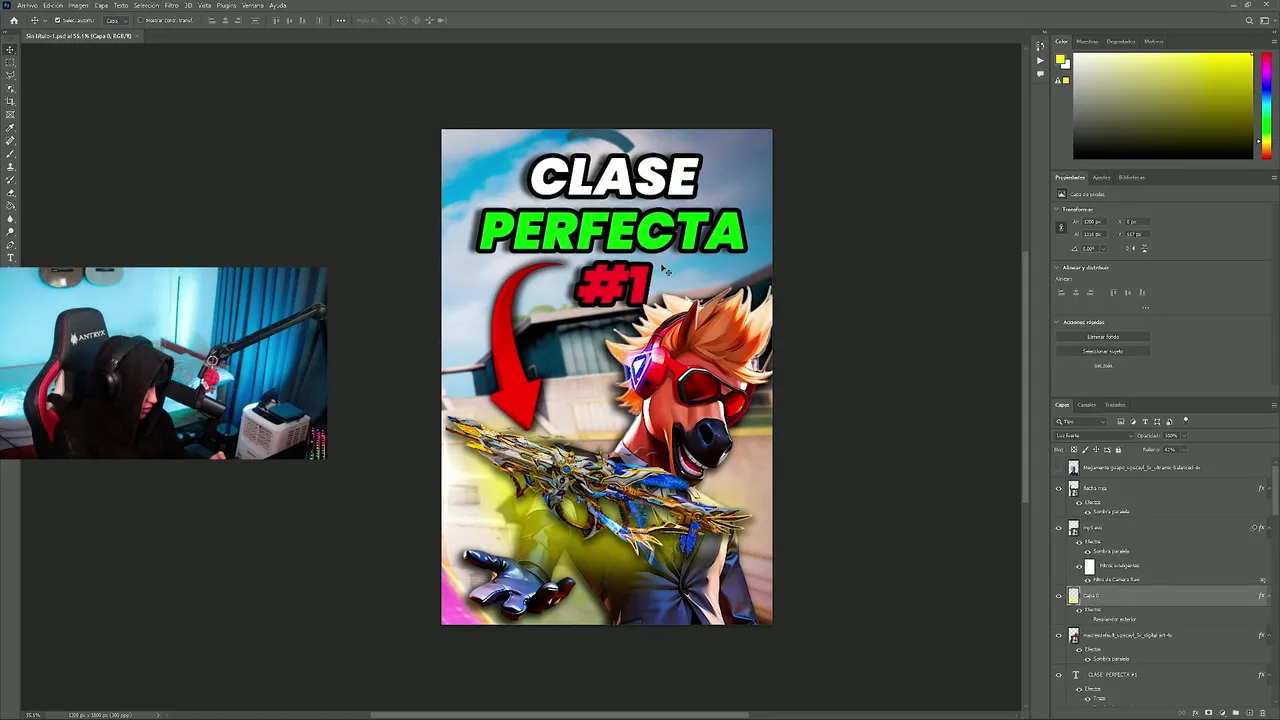Hide the flecha roja layer
The image size is (1280, 720).
coord(1058,488)
